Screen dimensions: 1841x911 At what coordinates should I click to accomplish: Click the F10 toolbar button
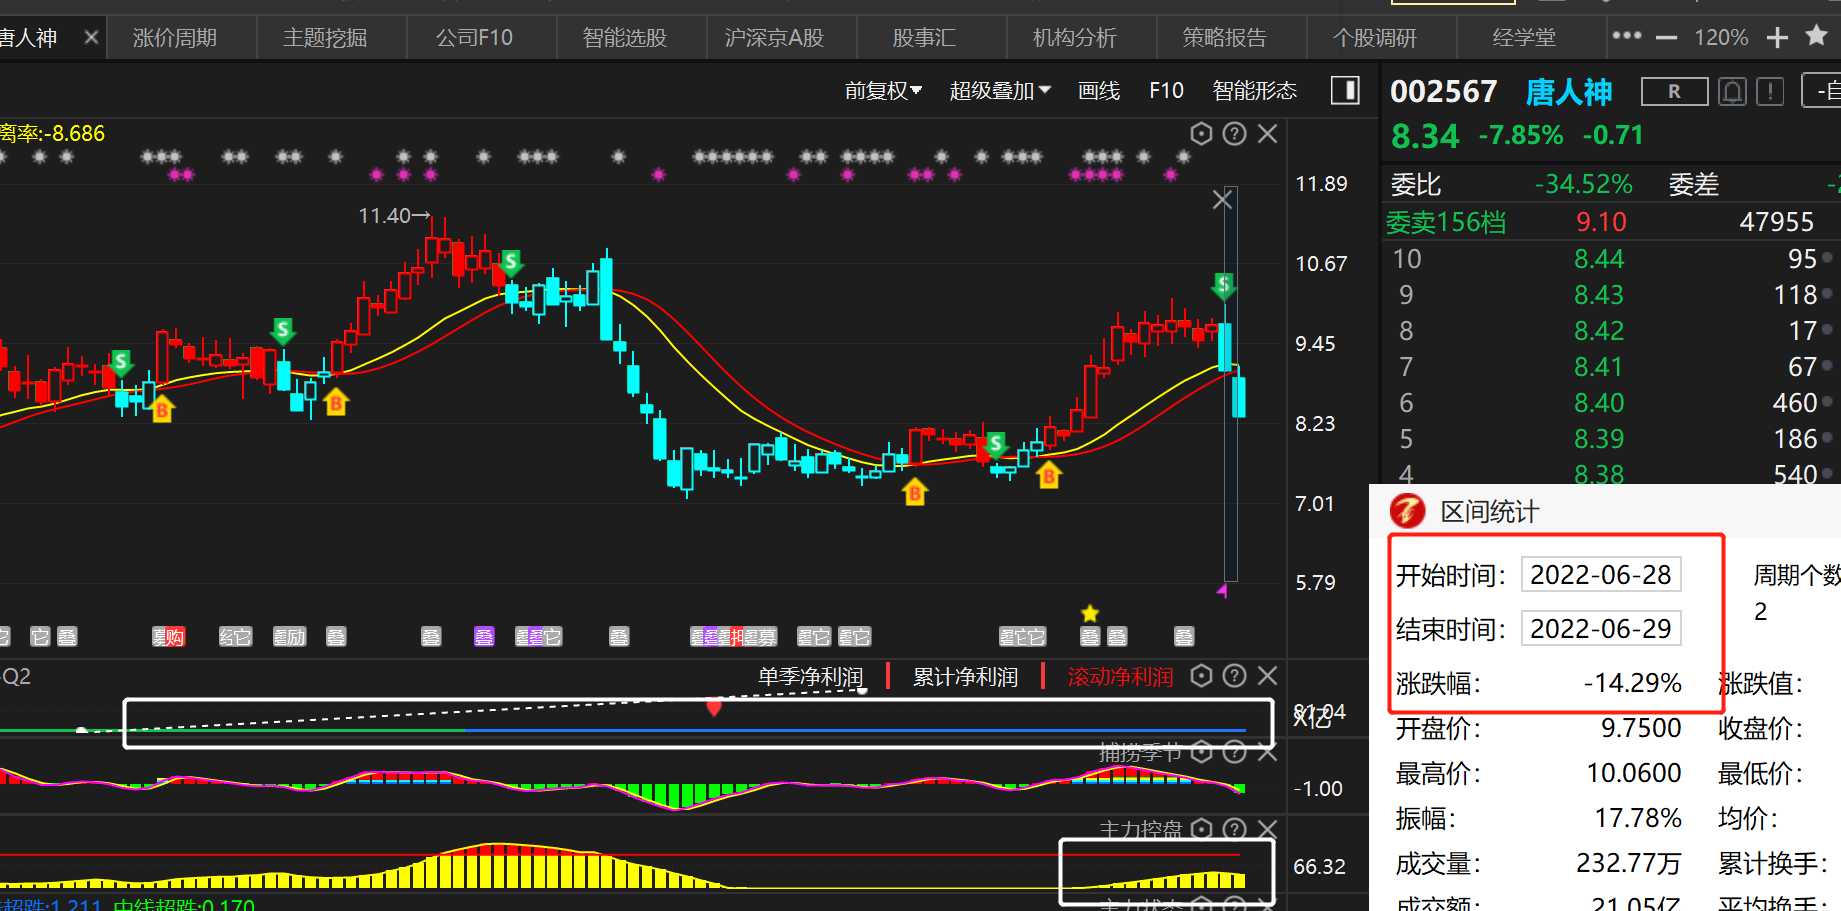(x=1166, y=91)
